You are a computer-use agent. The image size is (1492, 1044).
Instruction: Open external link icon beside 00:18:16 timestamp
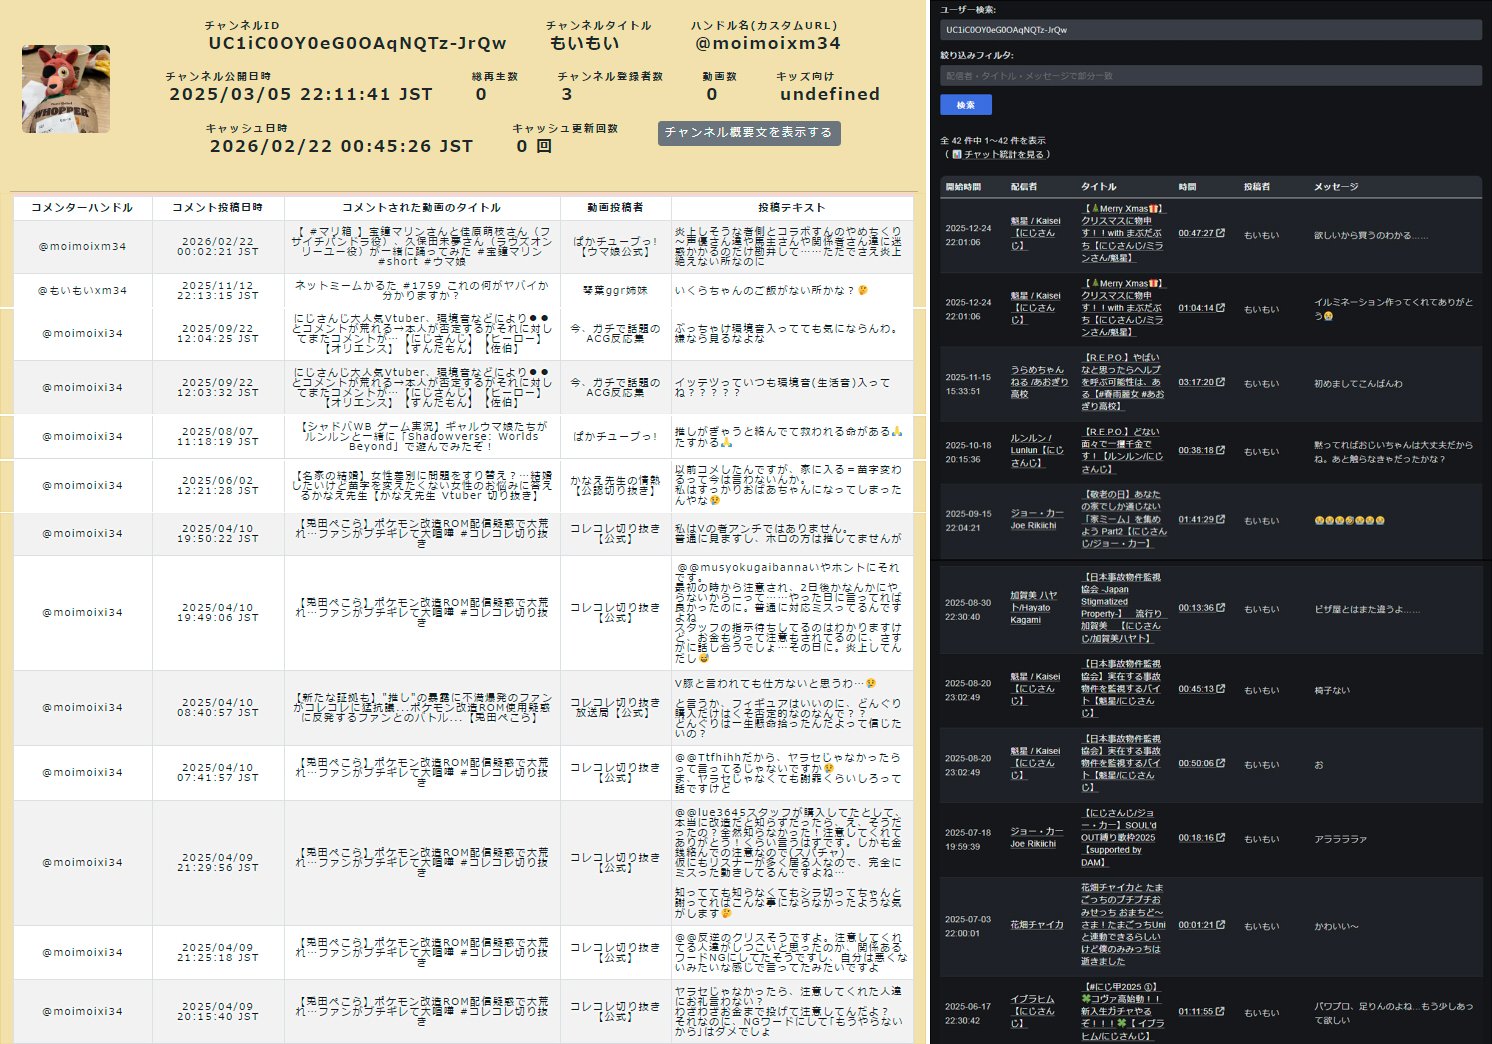[x=1220, y=838]
